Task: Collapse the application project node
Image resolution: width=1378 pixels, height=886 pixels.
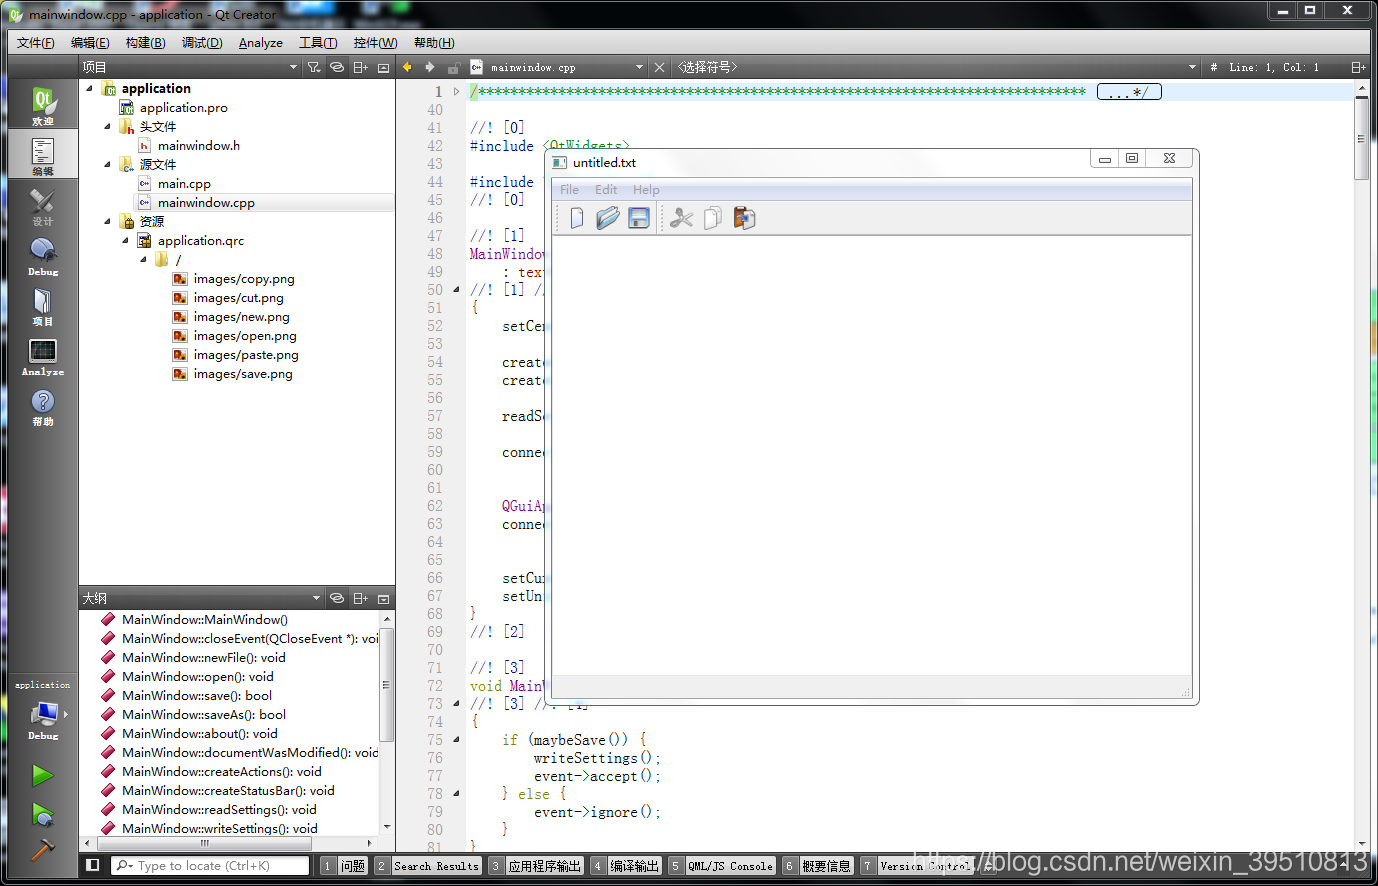Action: pos(89,88)
